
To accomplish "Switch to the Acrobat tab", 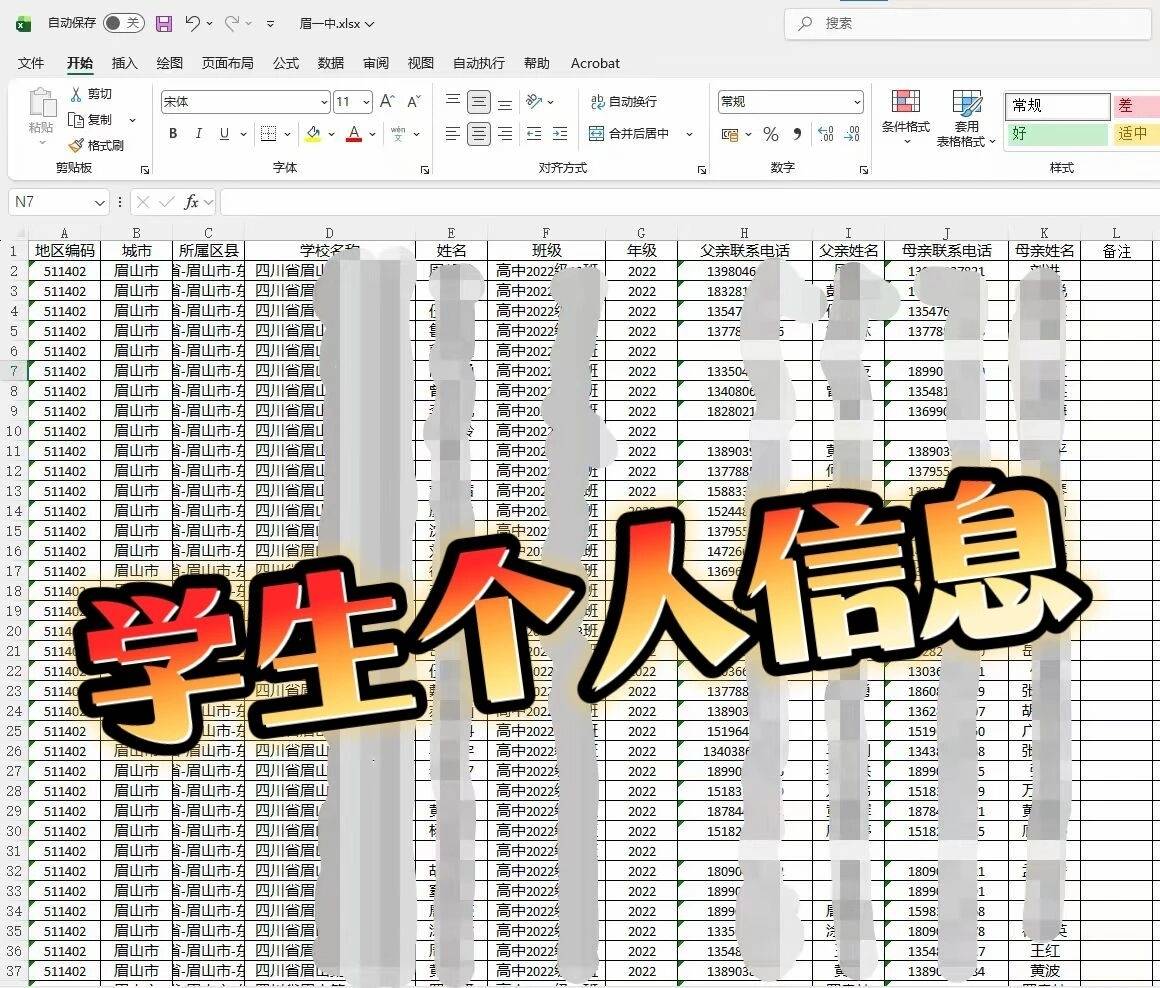I will tap(595, 64).
